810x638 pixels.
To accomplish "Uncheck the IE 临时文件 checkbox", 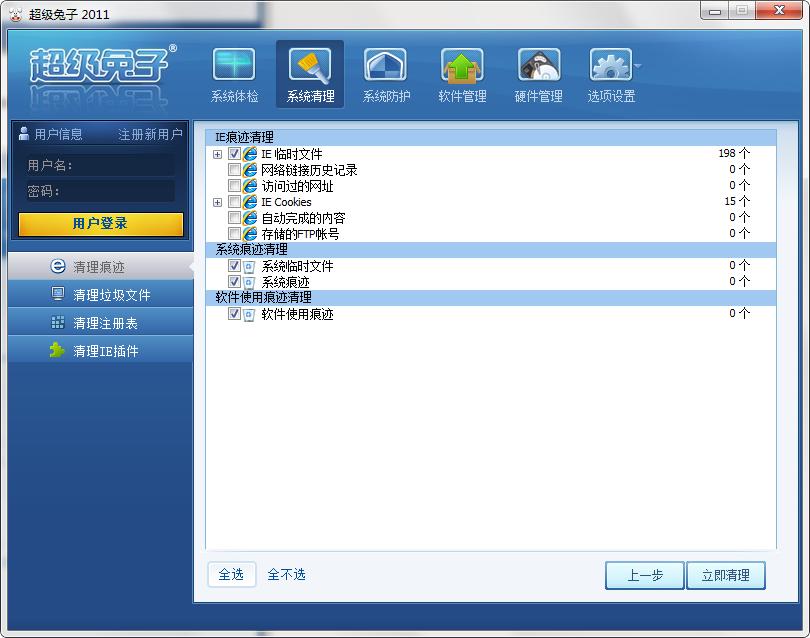I will coord(234,153).
